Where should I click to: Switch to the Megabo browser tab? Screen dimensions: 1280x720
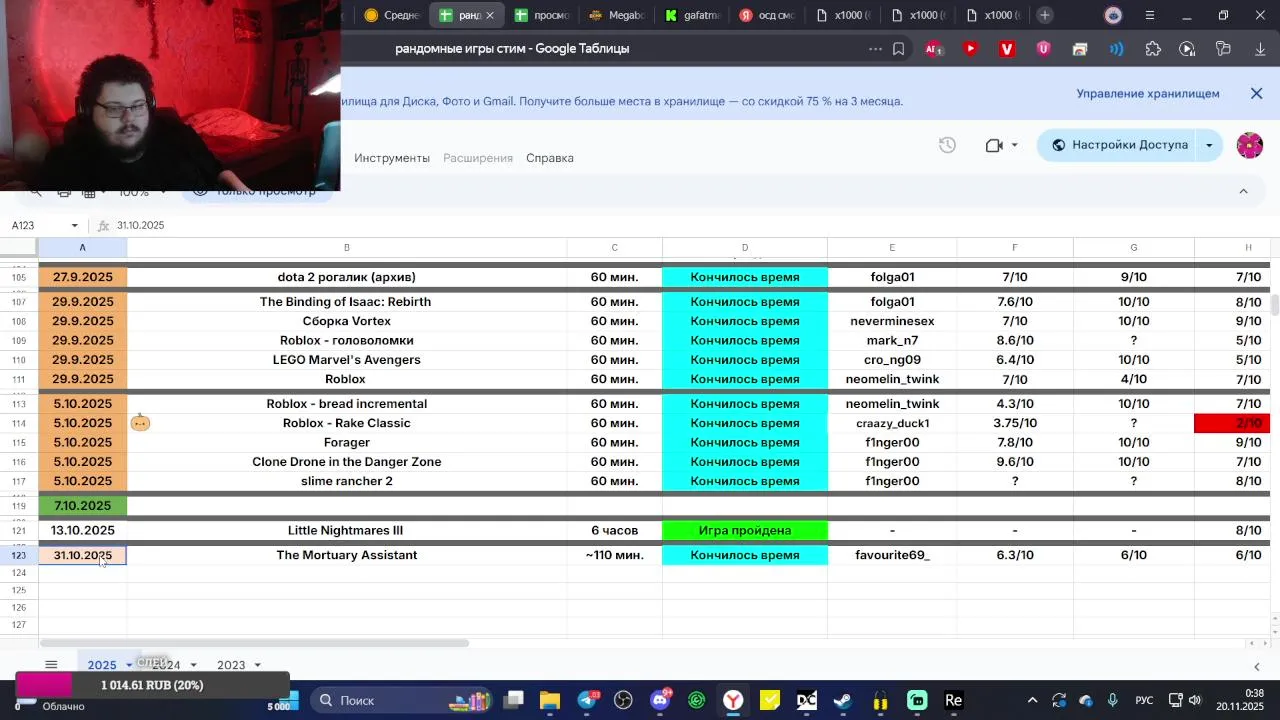coord(616,15)
